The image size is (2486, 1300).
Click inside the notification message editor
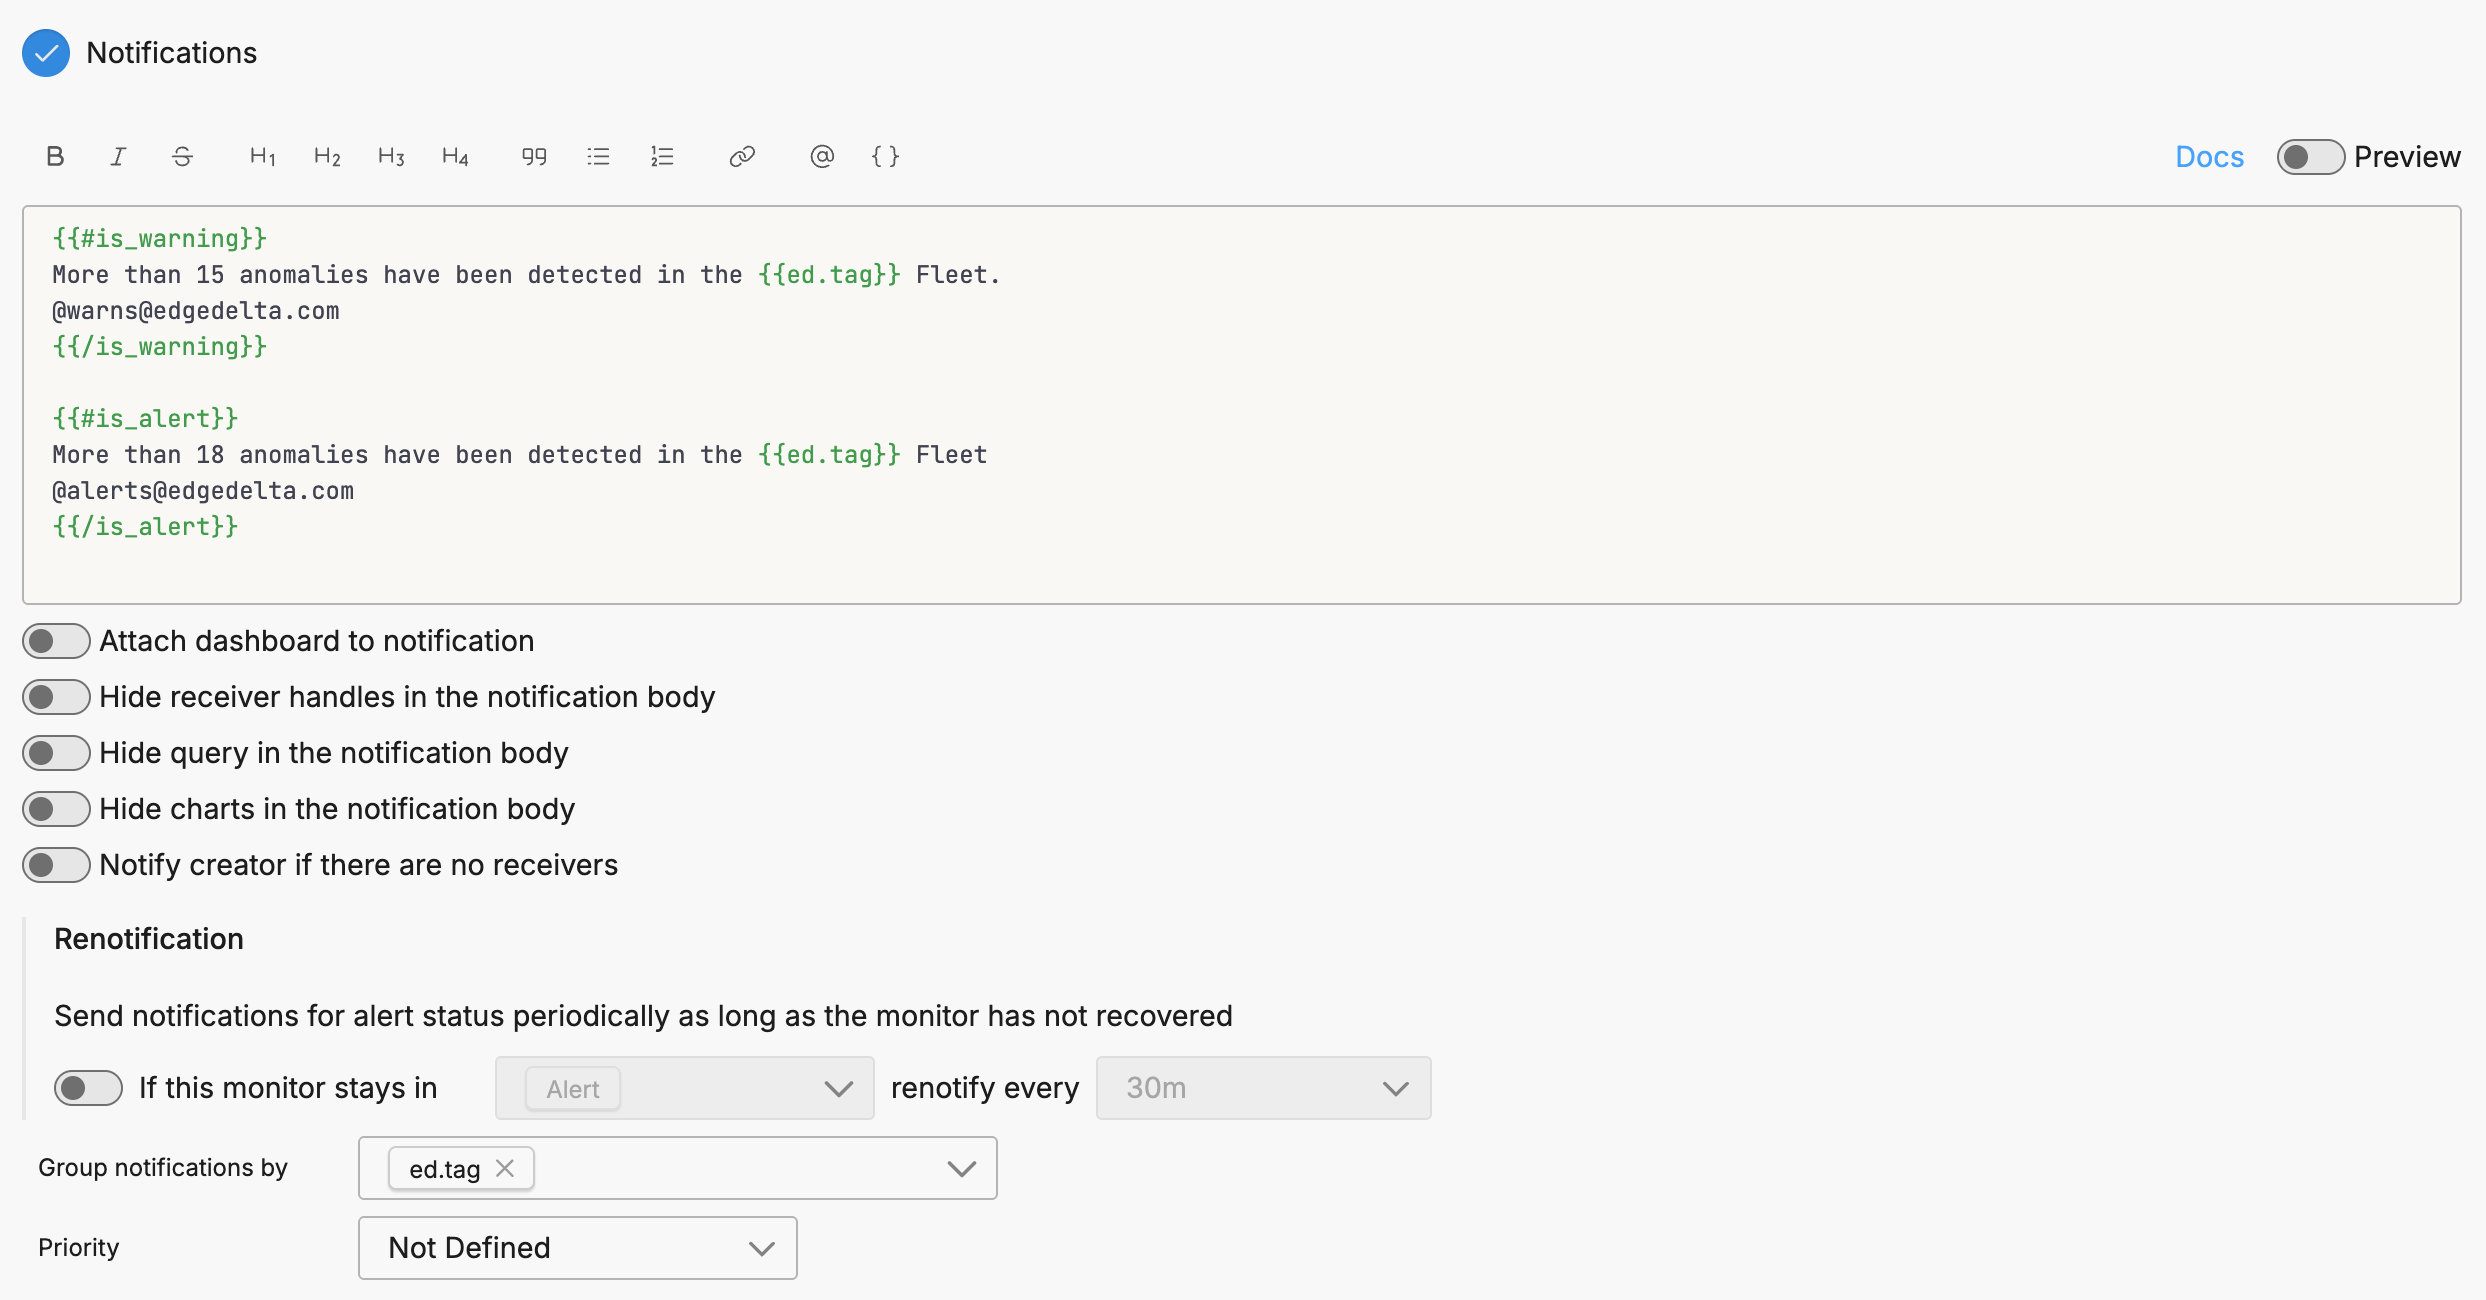point(1200,400)
